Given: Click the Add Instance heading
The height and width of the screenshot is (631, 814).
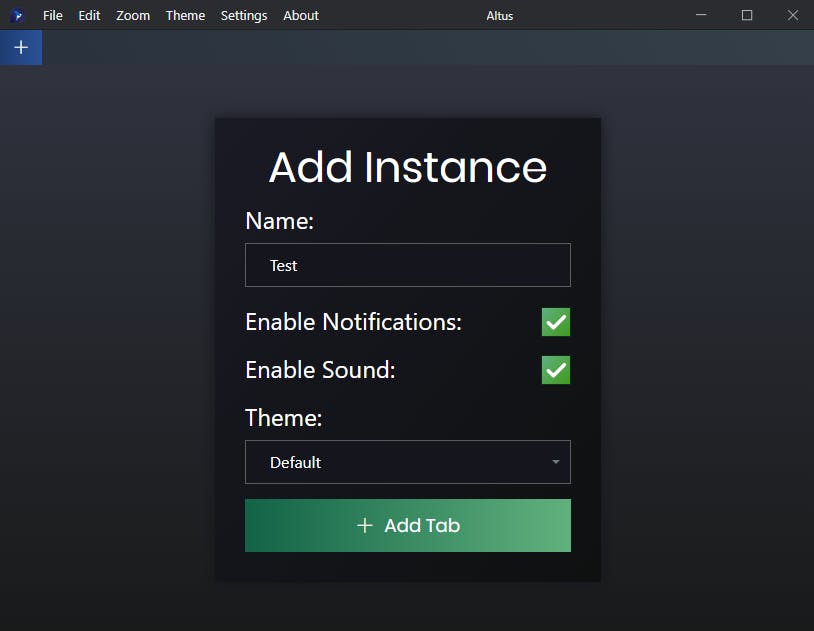Looking at the screenshot, I should click(x=408, y=167).
